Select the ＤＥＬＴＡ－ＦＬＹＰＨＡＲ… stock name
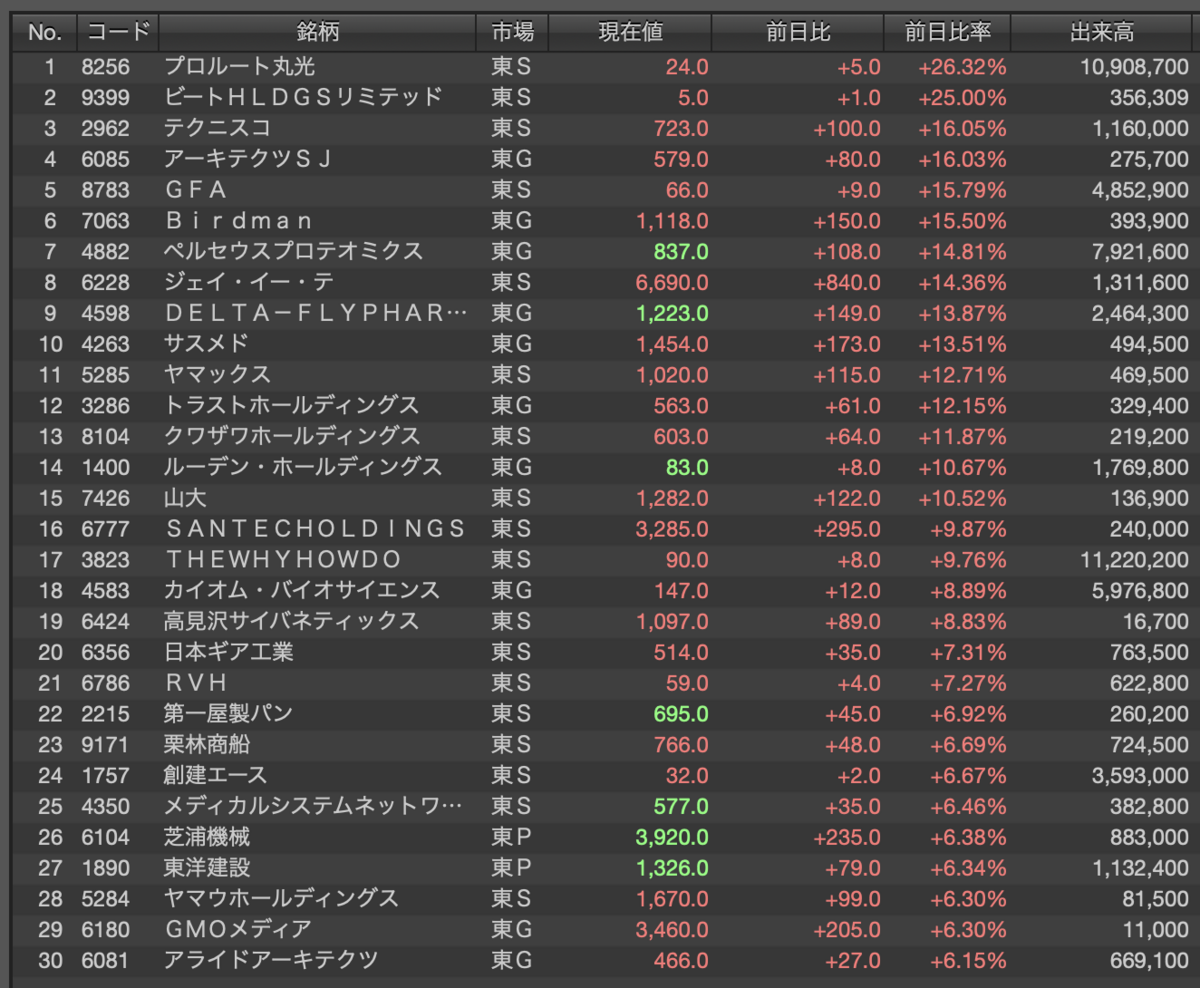The height and width of the screenshot is (988, 1200). tap(316, 314)
